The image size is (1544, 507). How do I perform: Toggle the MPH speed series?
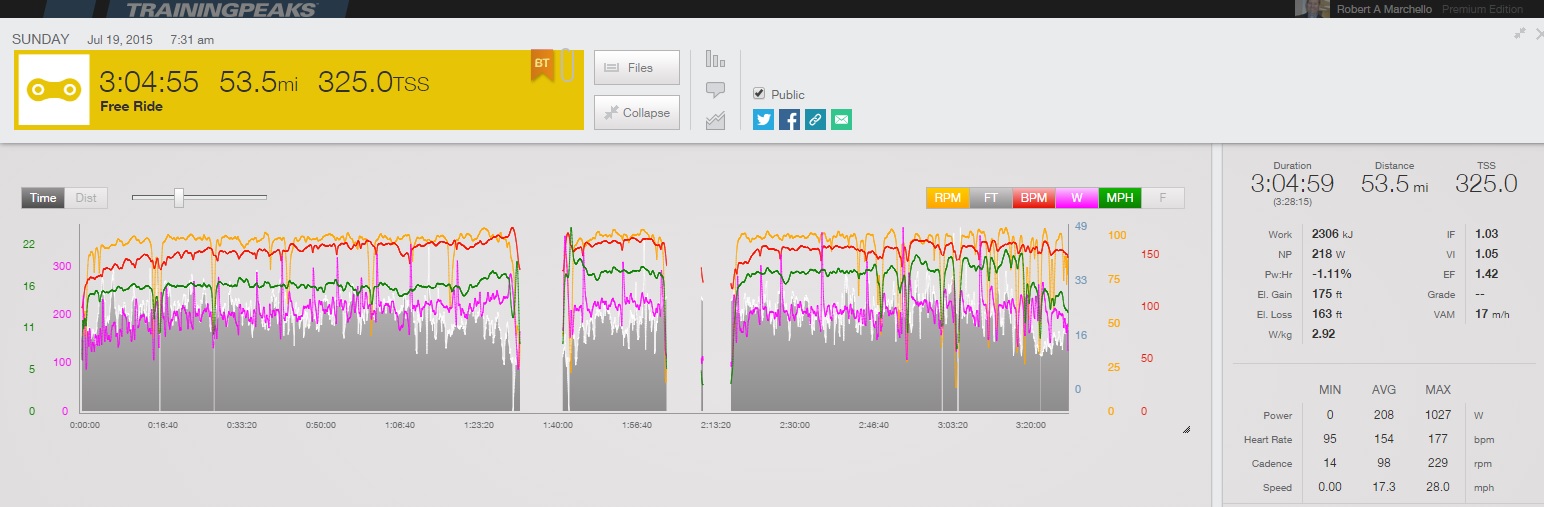pos(1119,198)
